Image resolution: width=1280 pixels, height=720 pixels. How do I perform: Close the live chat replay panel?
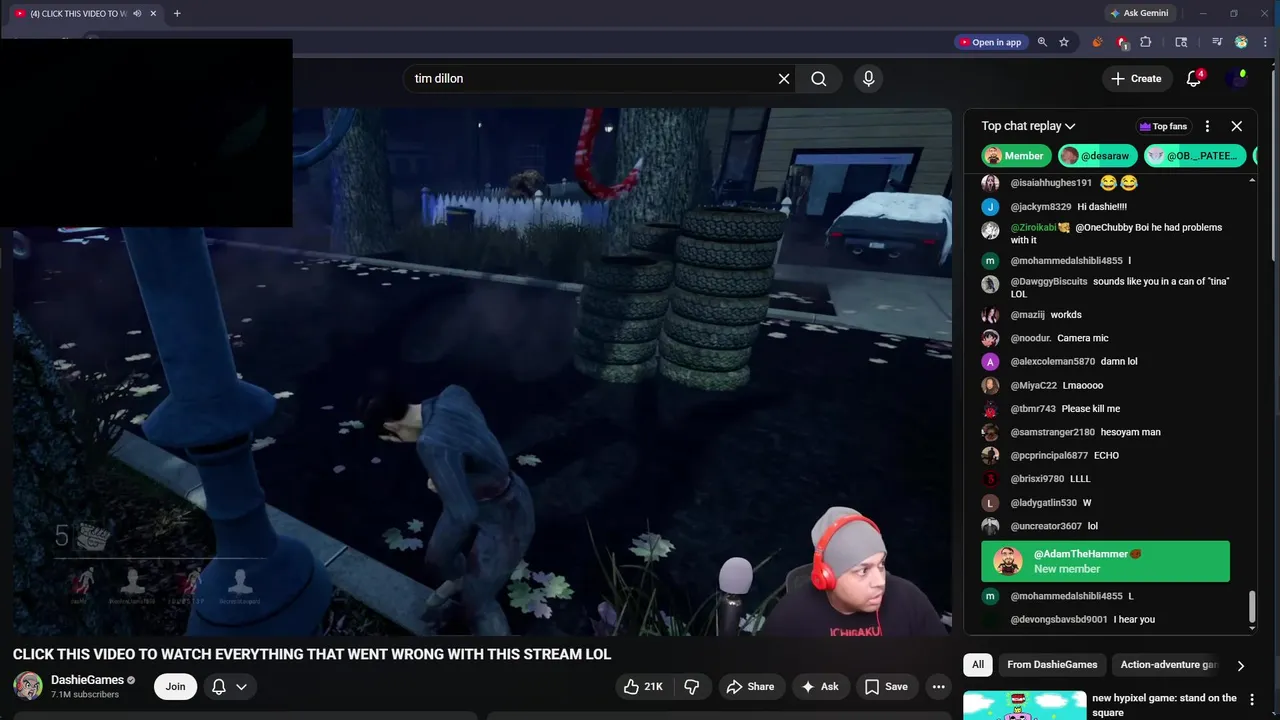click(1236, 126)
